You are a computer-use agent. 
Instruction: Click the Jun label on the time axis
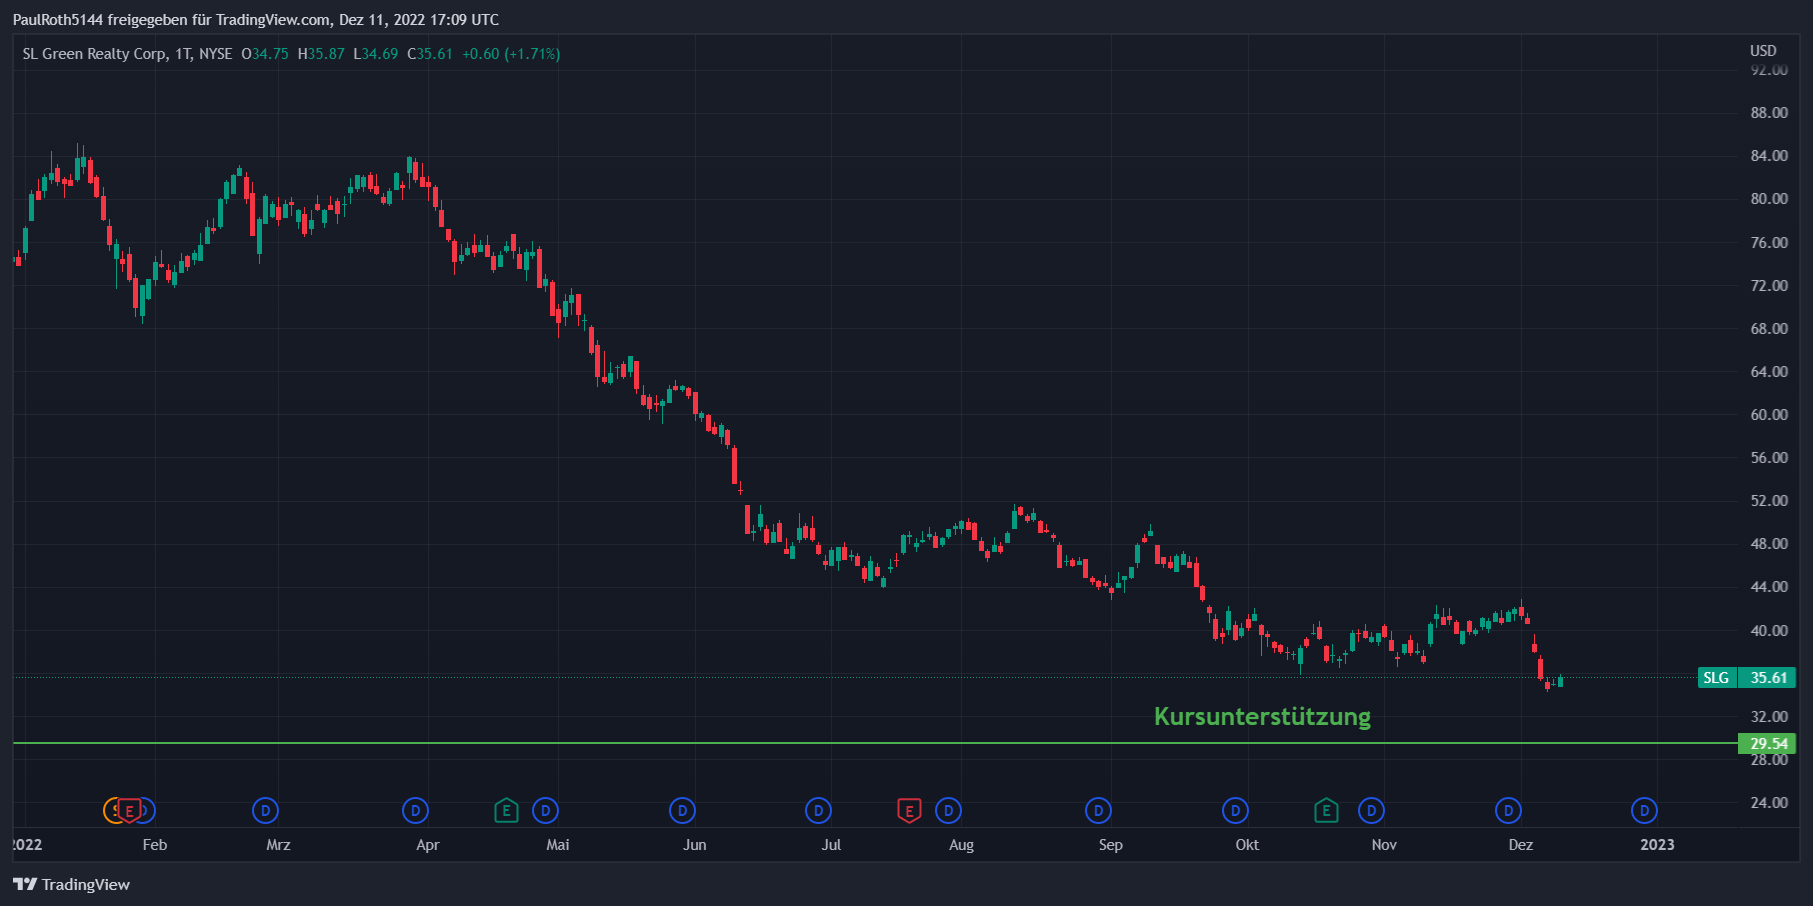[x=695, y=845]
